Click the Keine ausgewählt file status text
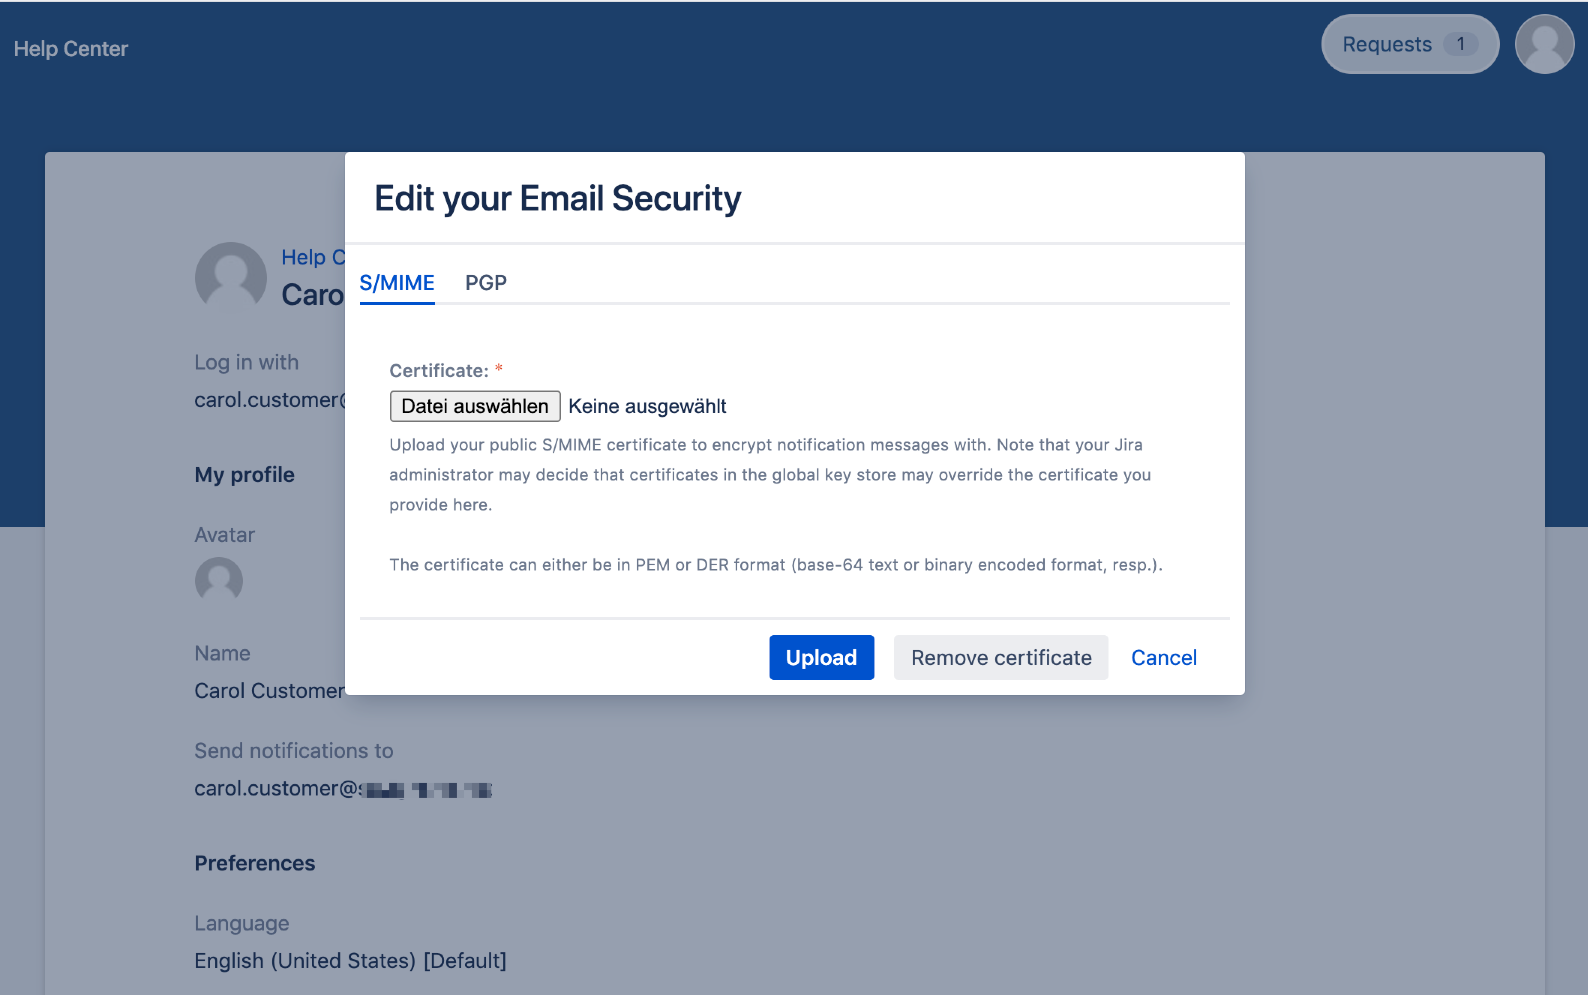The width and height of the screenshot is (1588, 995). click(647, 406)
